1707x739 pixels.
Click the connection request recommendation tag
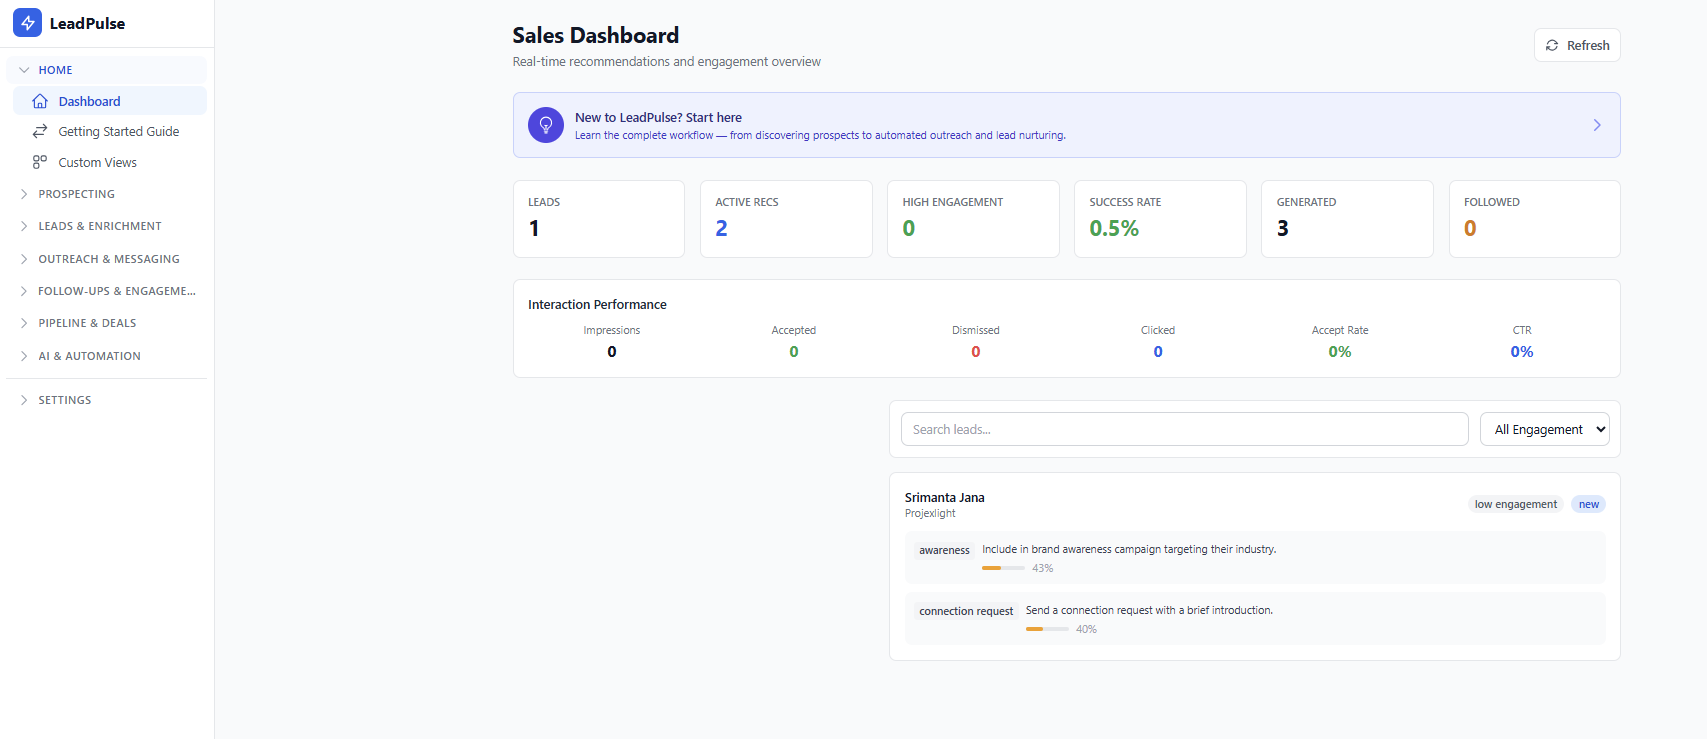pos(966,611)
